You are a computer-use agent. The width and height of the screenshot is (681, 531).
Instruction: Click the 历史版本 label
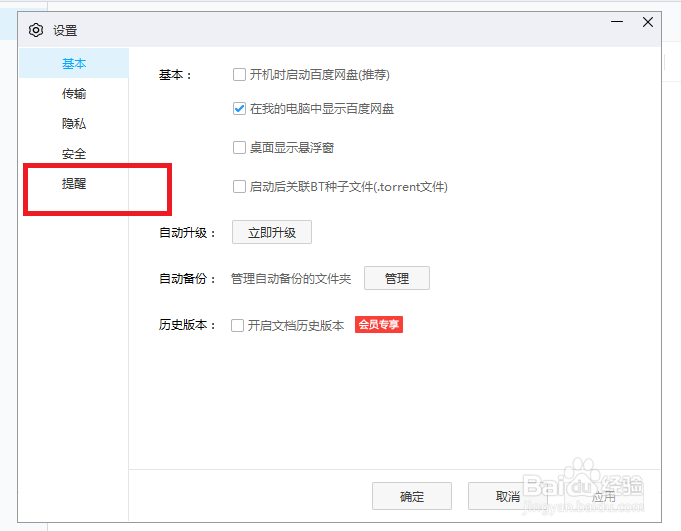pos(187,325)
